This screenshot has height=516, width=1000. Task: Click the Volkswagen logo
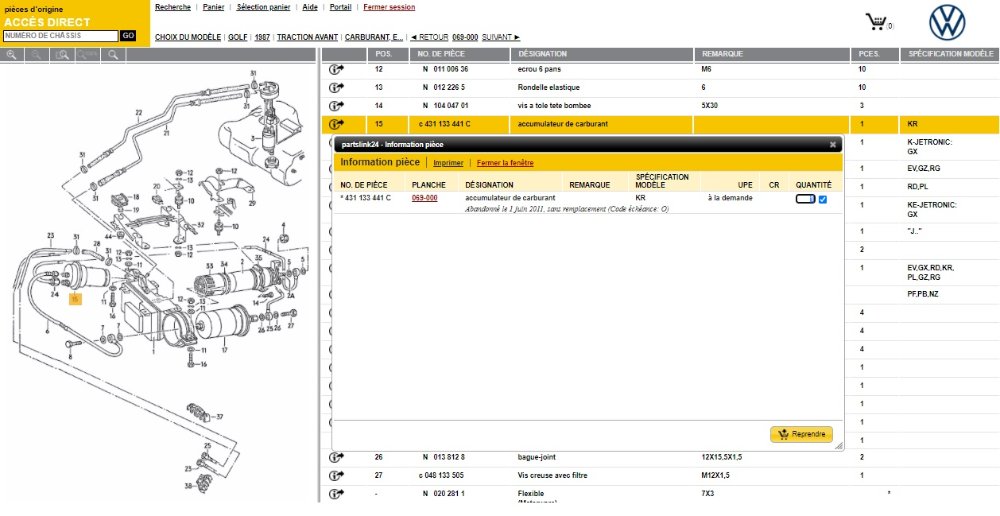click(947, 22)
